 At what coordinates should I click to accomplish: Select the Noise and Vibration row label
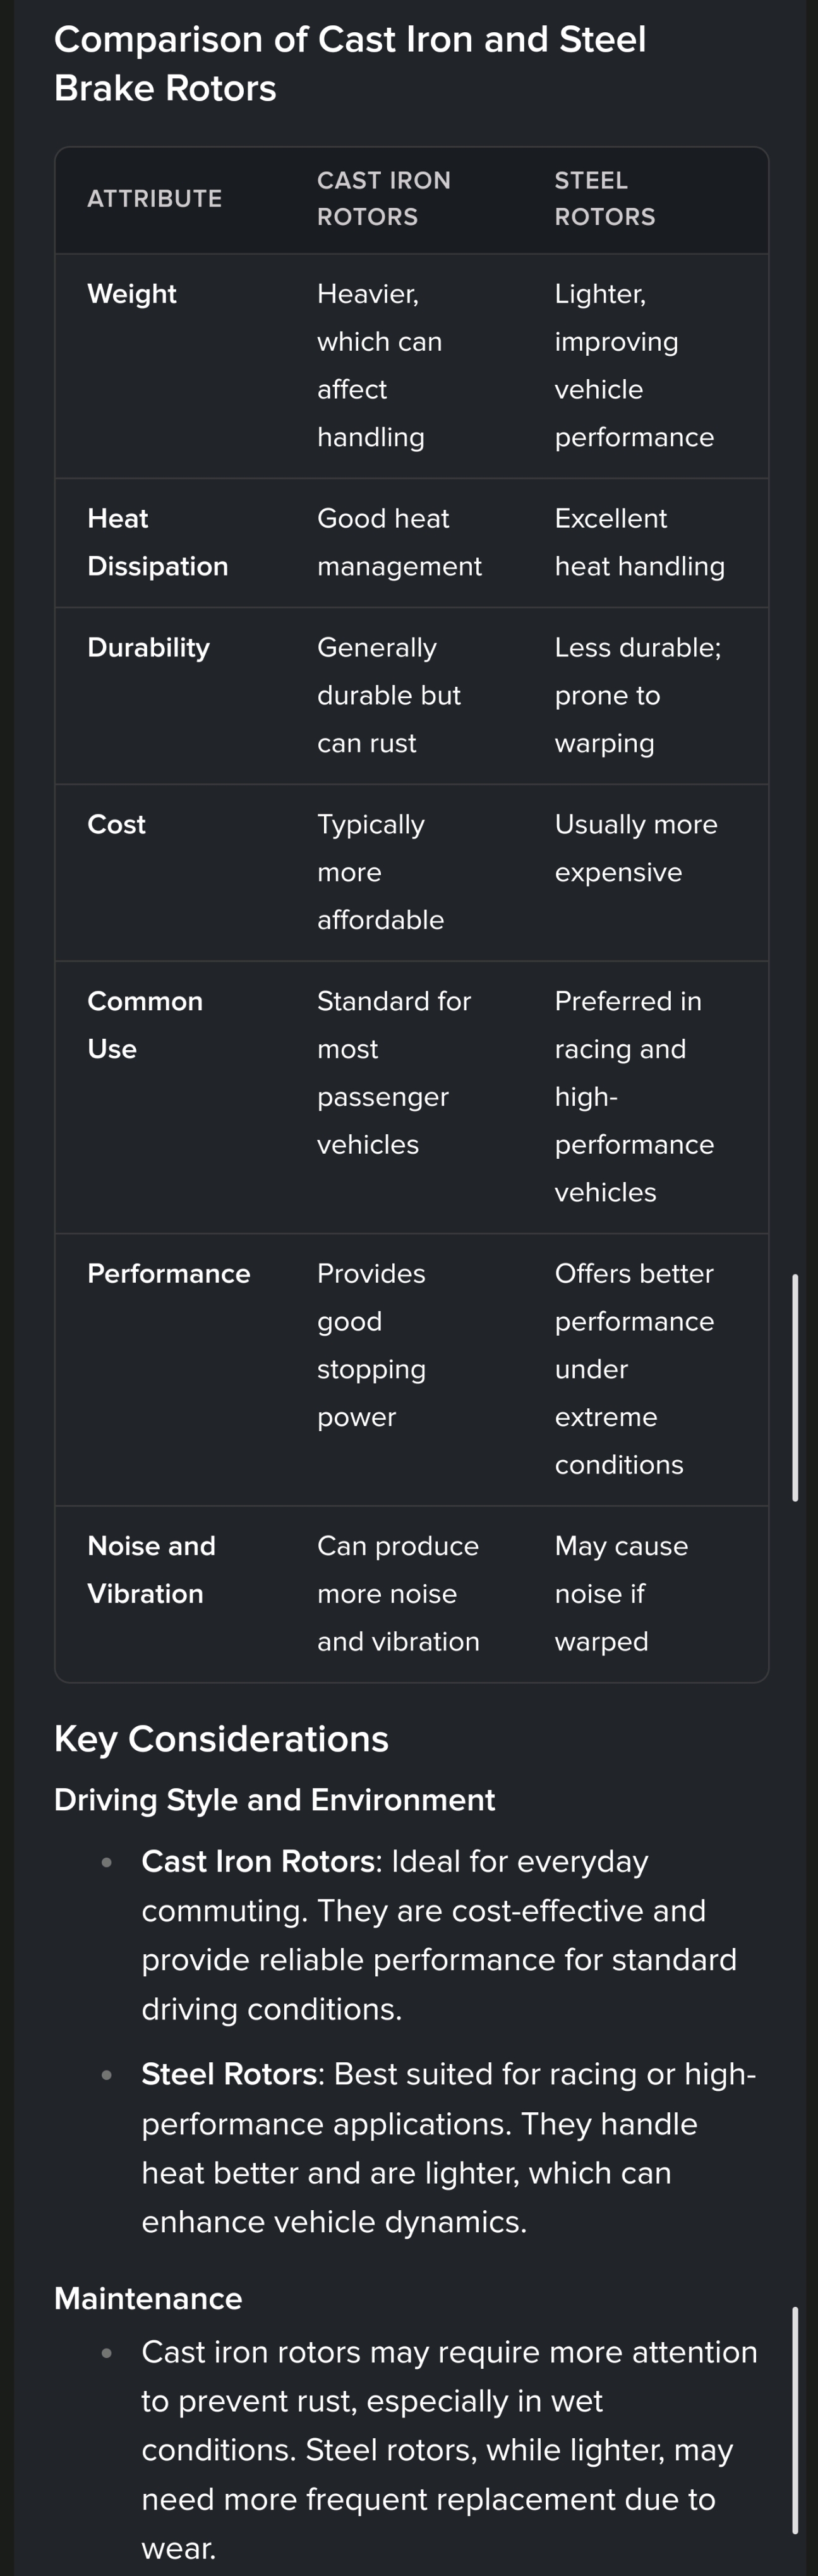151,1570
